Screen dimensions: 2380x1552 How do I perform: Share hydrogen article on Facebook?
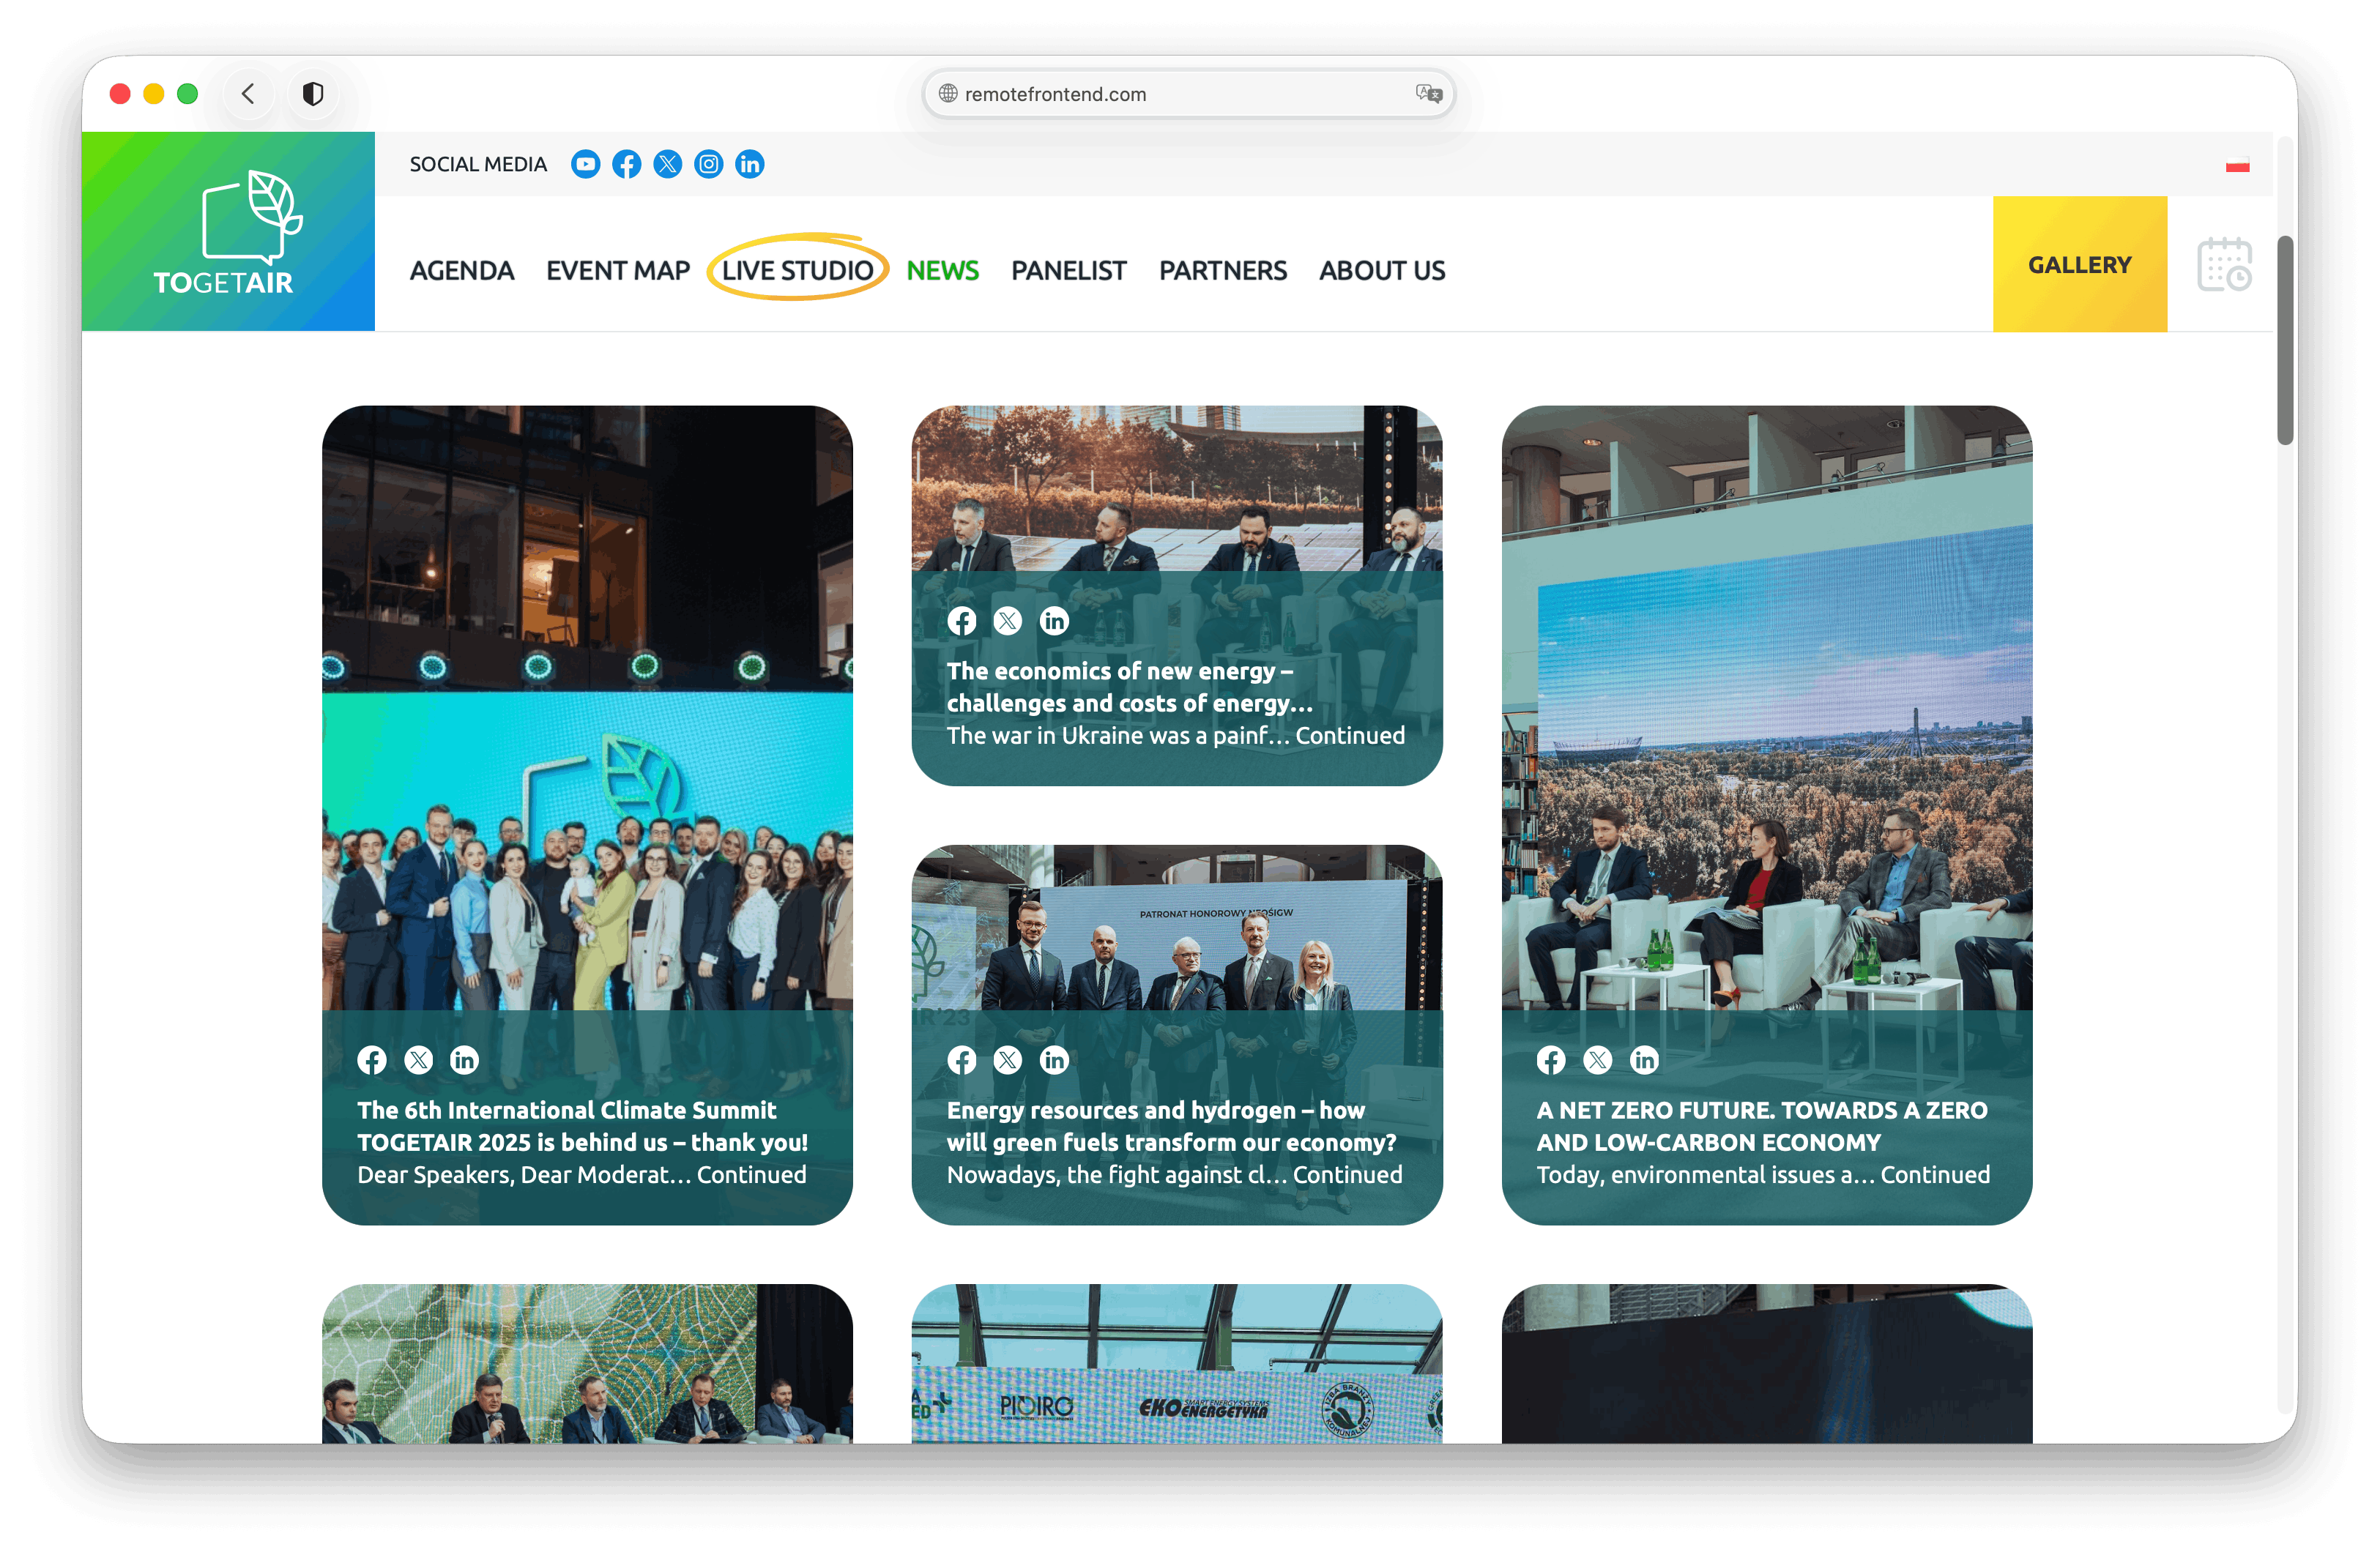coord(962,1060)
